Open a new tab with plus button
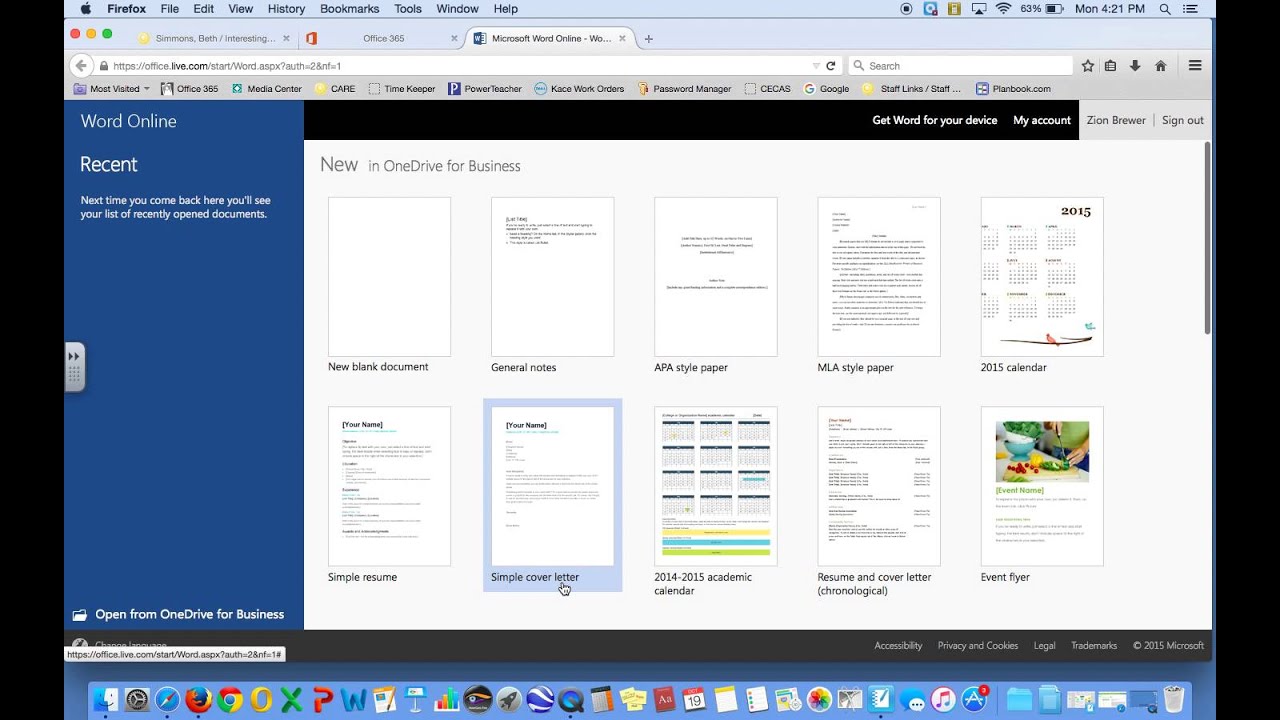The width and height of the screenshot is (1280, 720). point(648,39)
